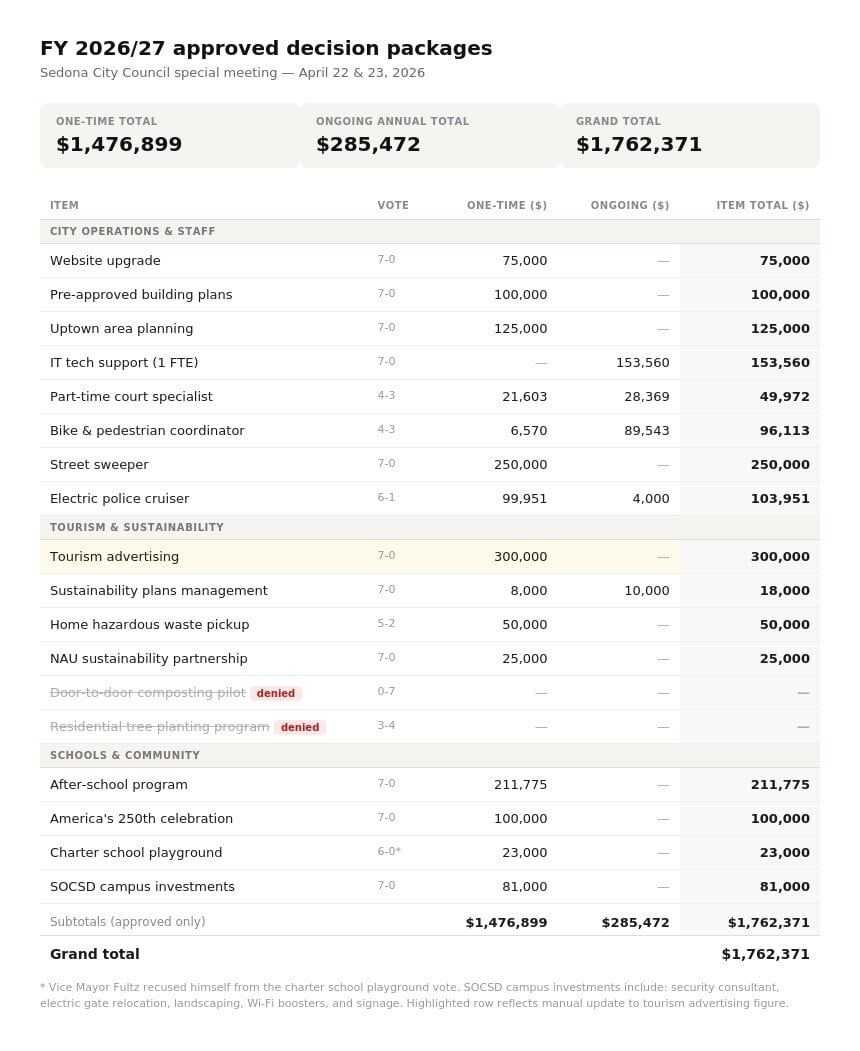Click the struck-through Residential tree planting program item
860x1051 pixels.
pos(160,727)
